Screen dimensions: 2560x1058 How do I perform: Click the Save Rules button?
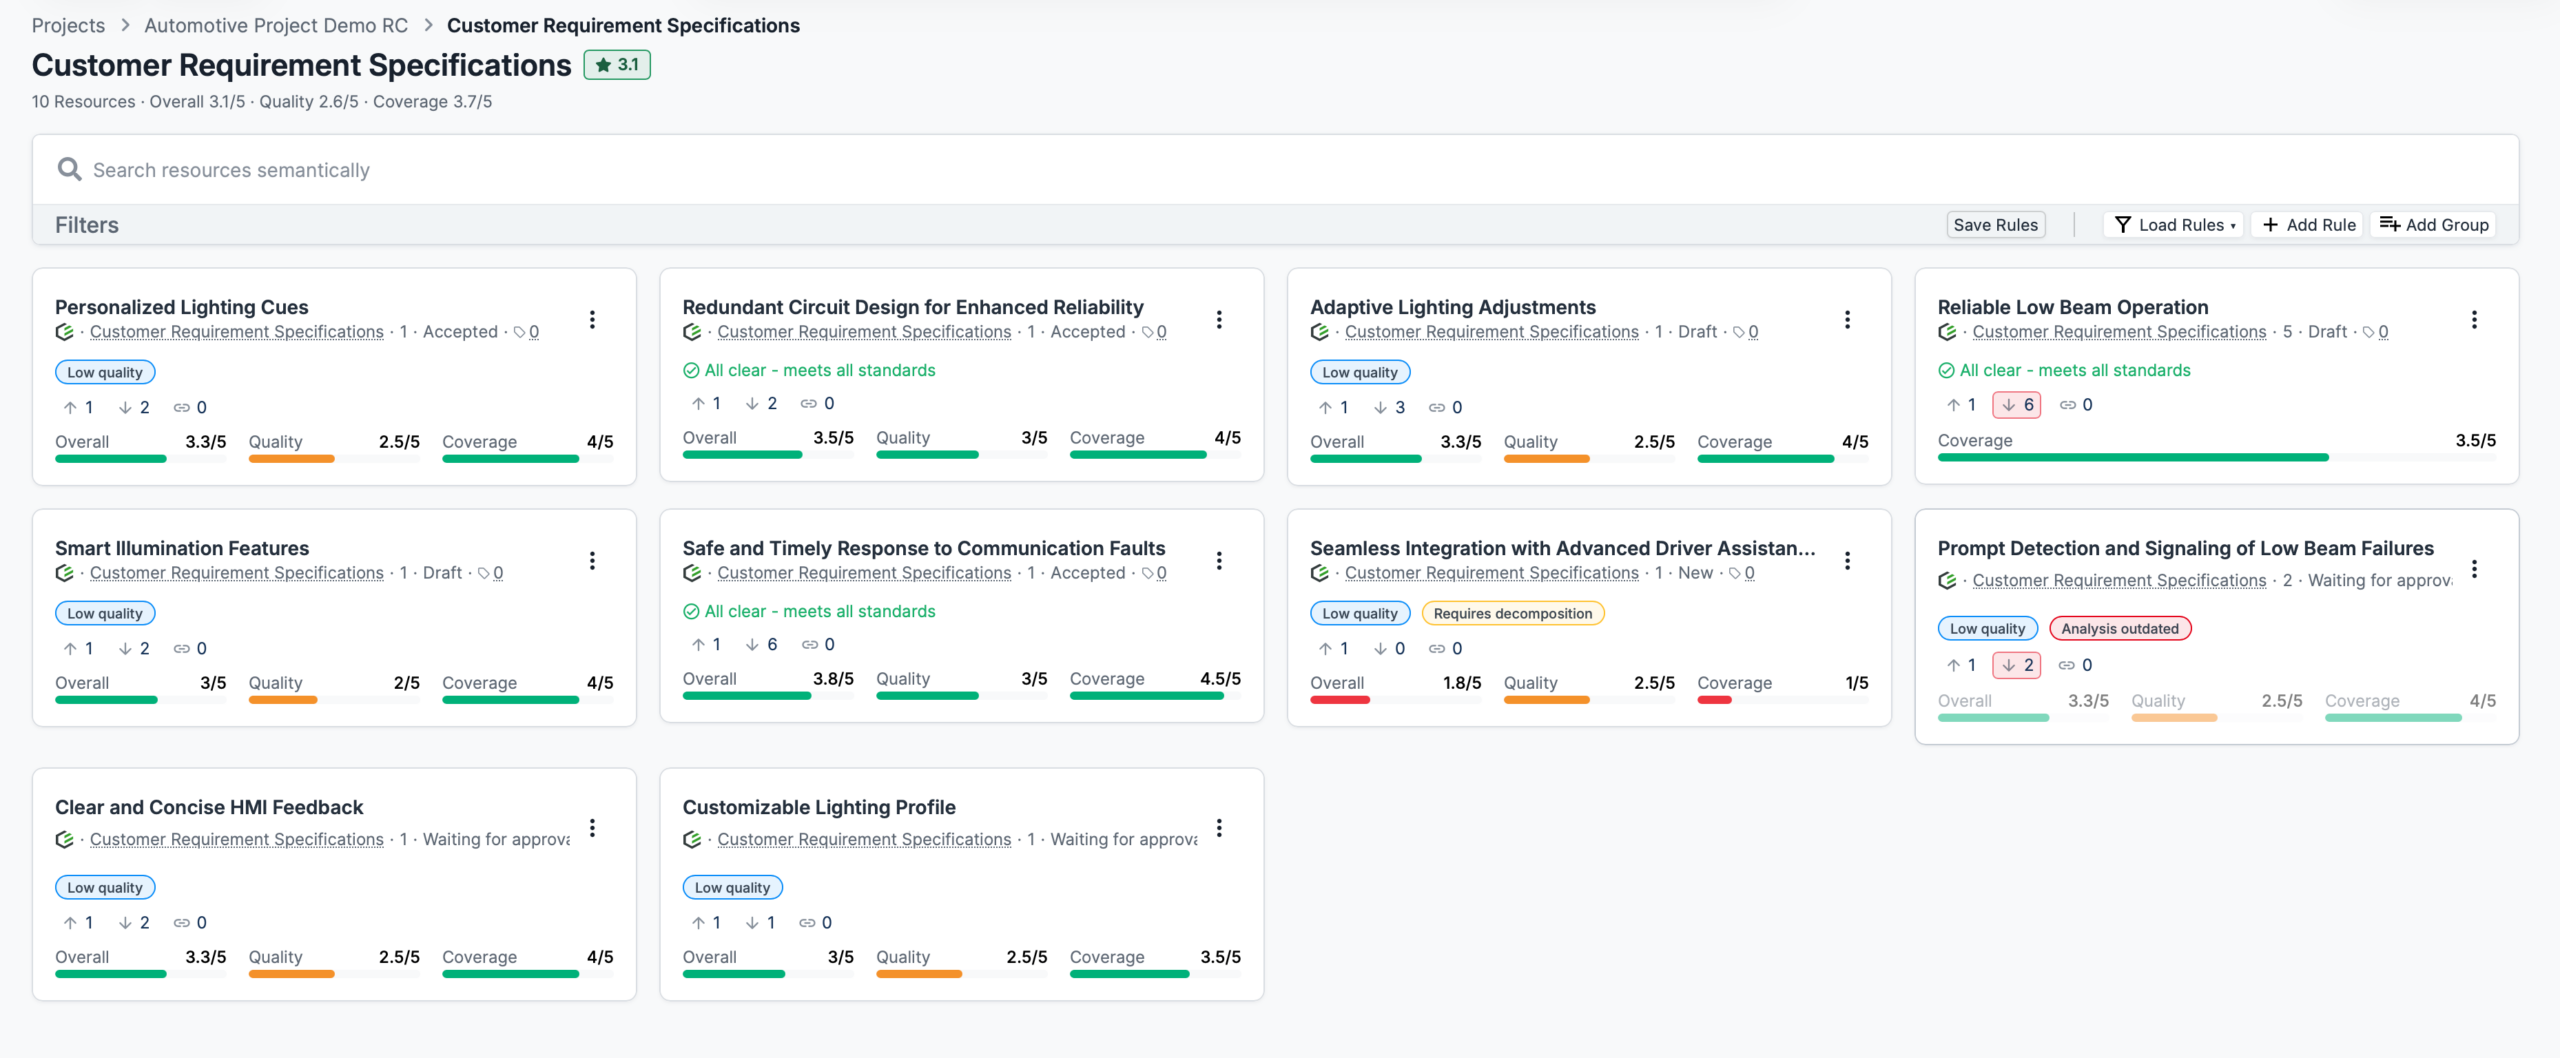tap(1995, 225)
